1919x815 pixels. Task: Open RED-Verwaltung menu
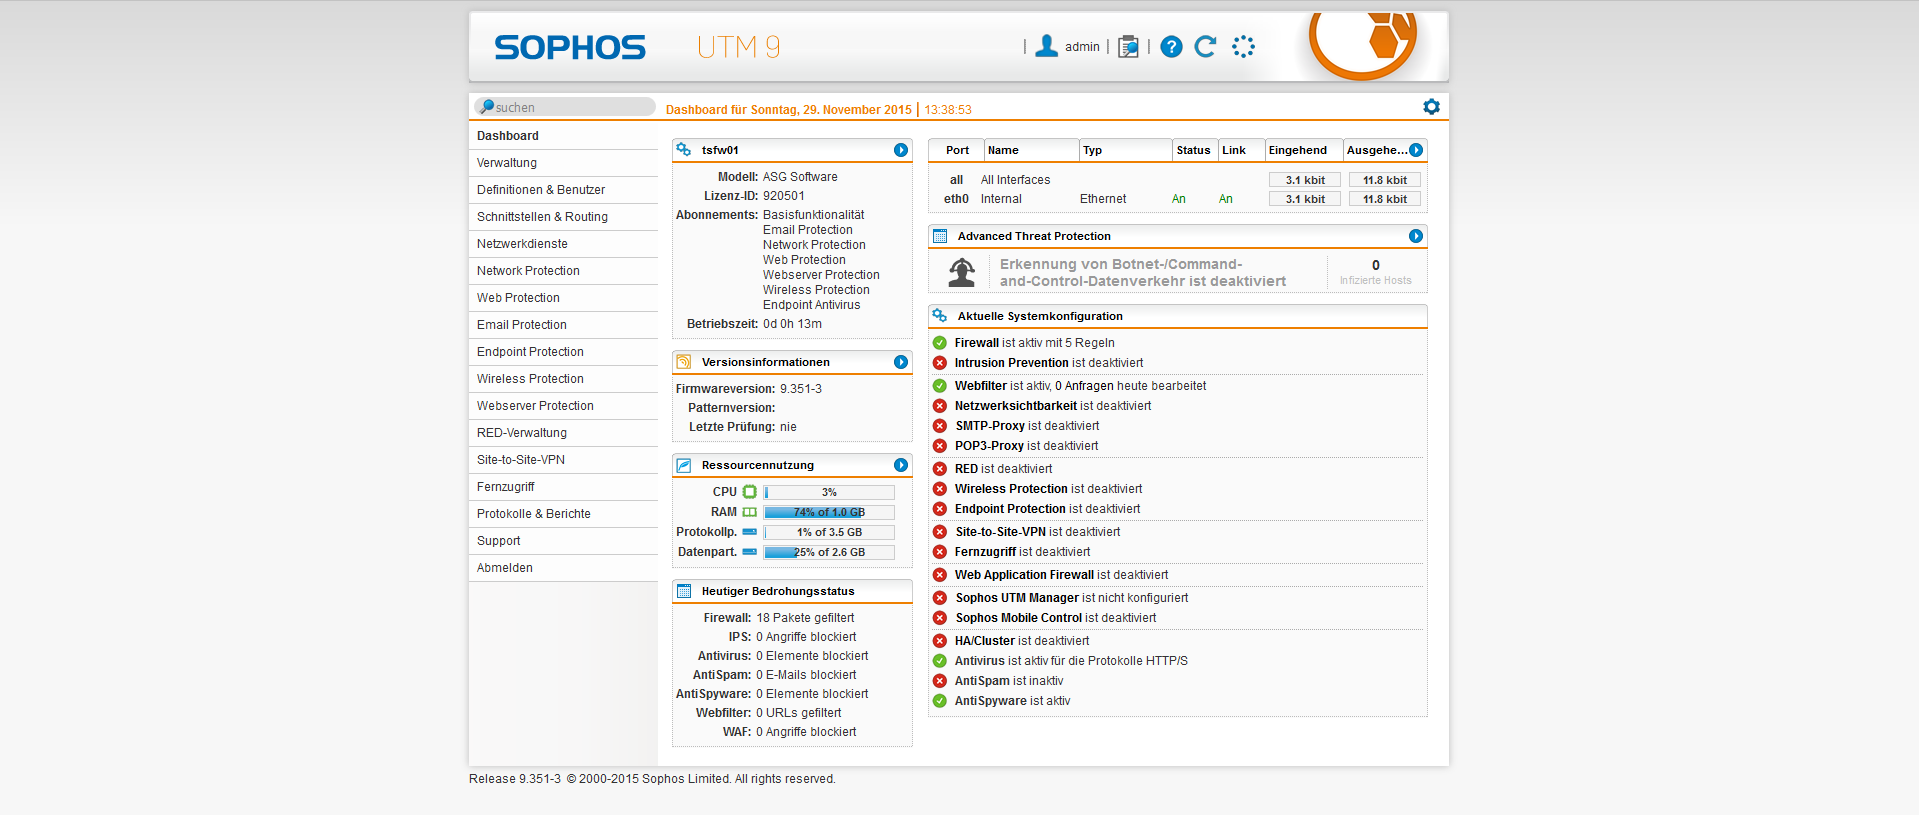pos(563,433)
